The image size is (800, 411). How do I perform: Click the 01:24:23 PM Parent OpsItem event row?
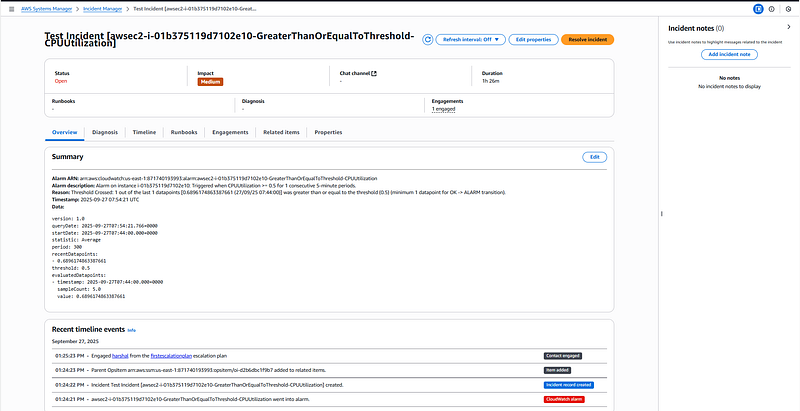click(329, 370)
